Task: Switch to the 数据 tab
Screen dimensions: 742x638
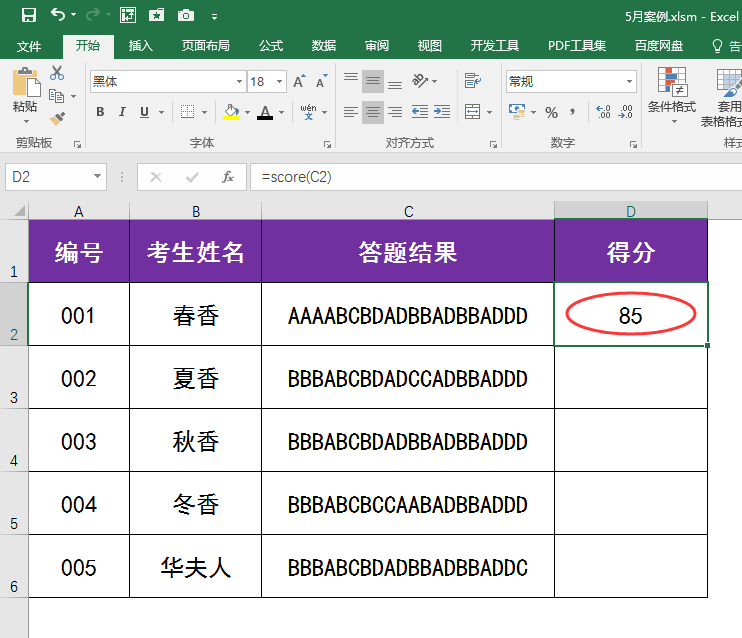Action: point(324,46)
